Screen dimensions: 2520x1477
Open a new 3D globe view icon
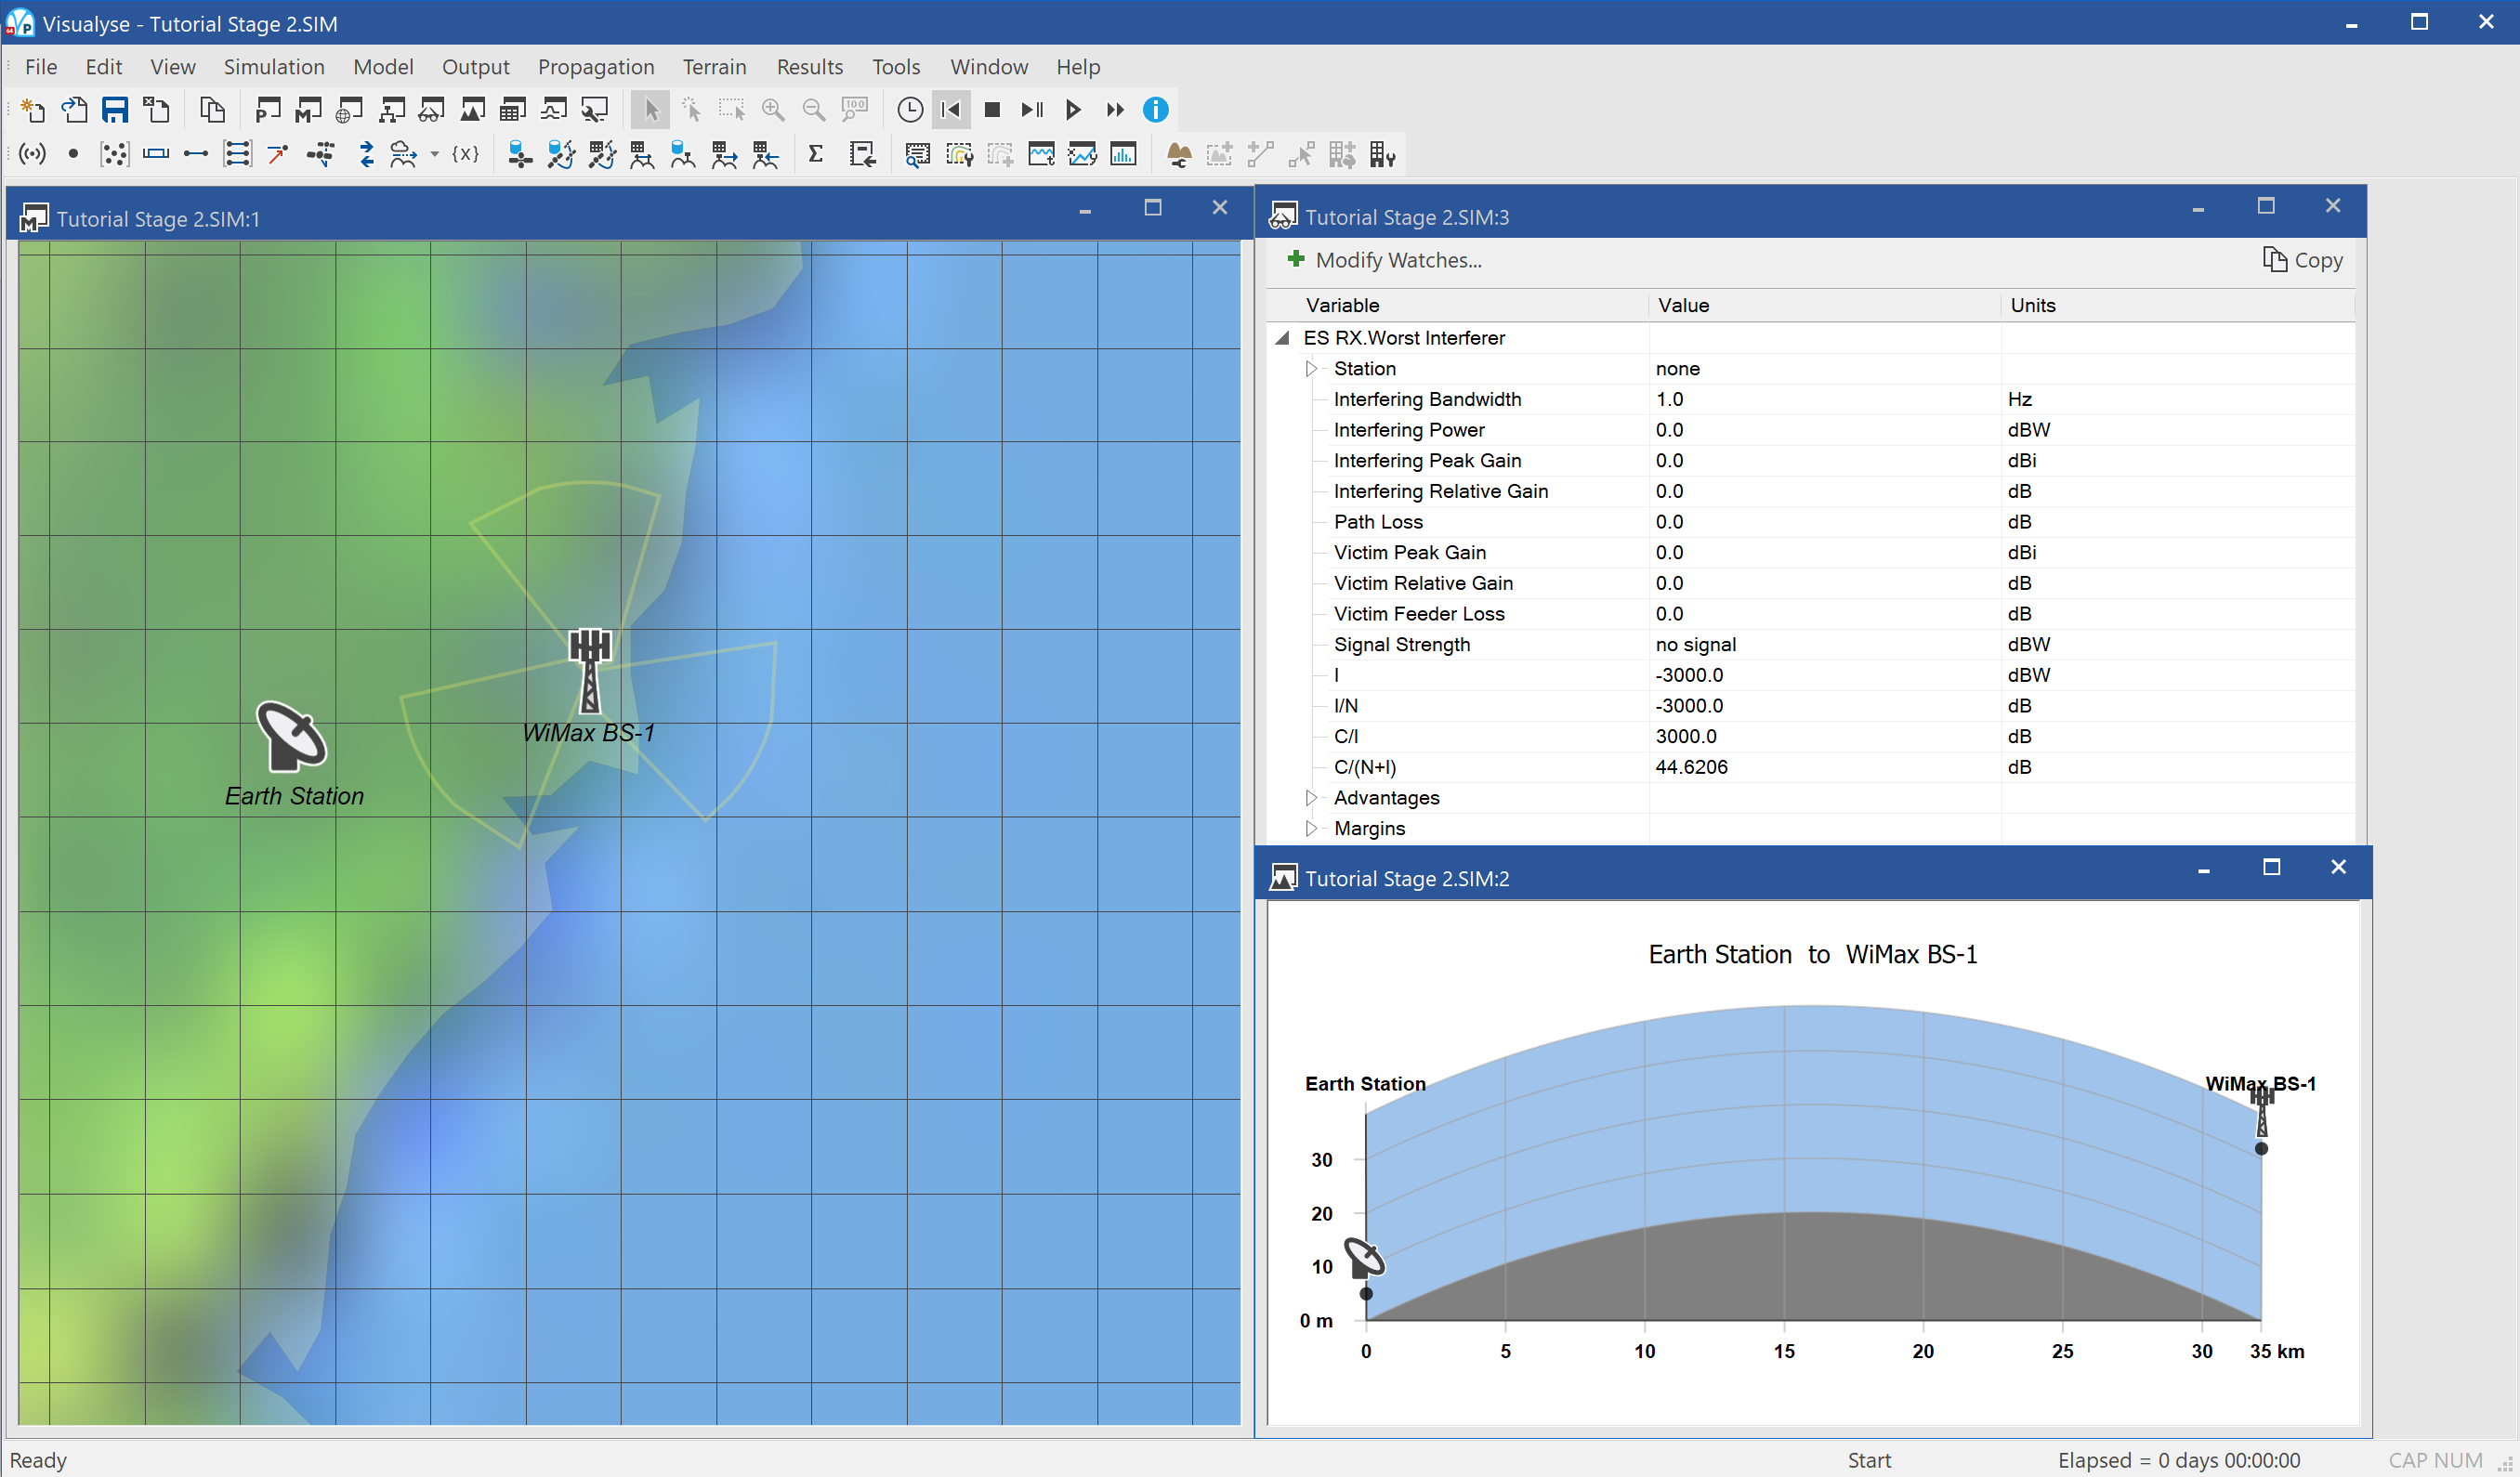(x=350, y=109)
